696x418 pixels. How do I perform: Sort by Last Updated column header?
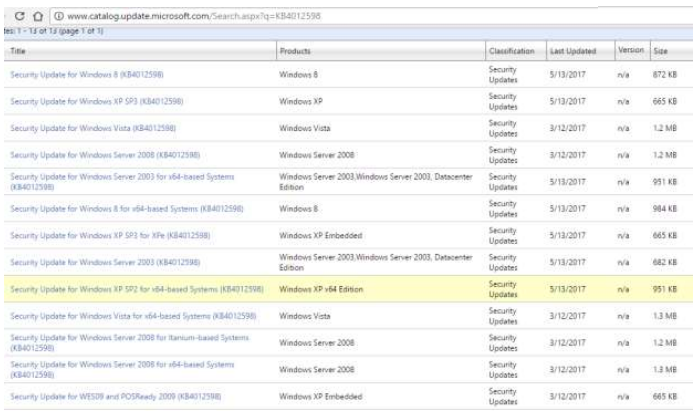[573, 49]
